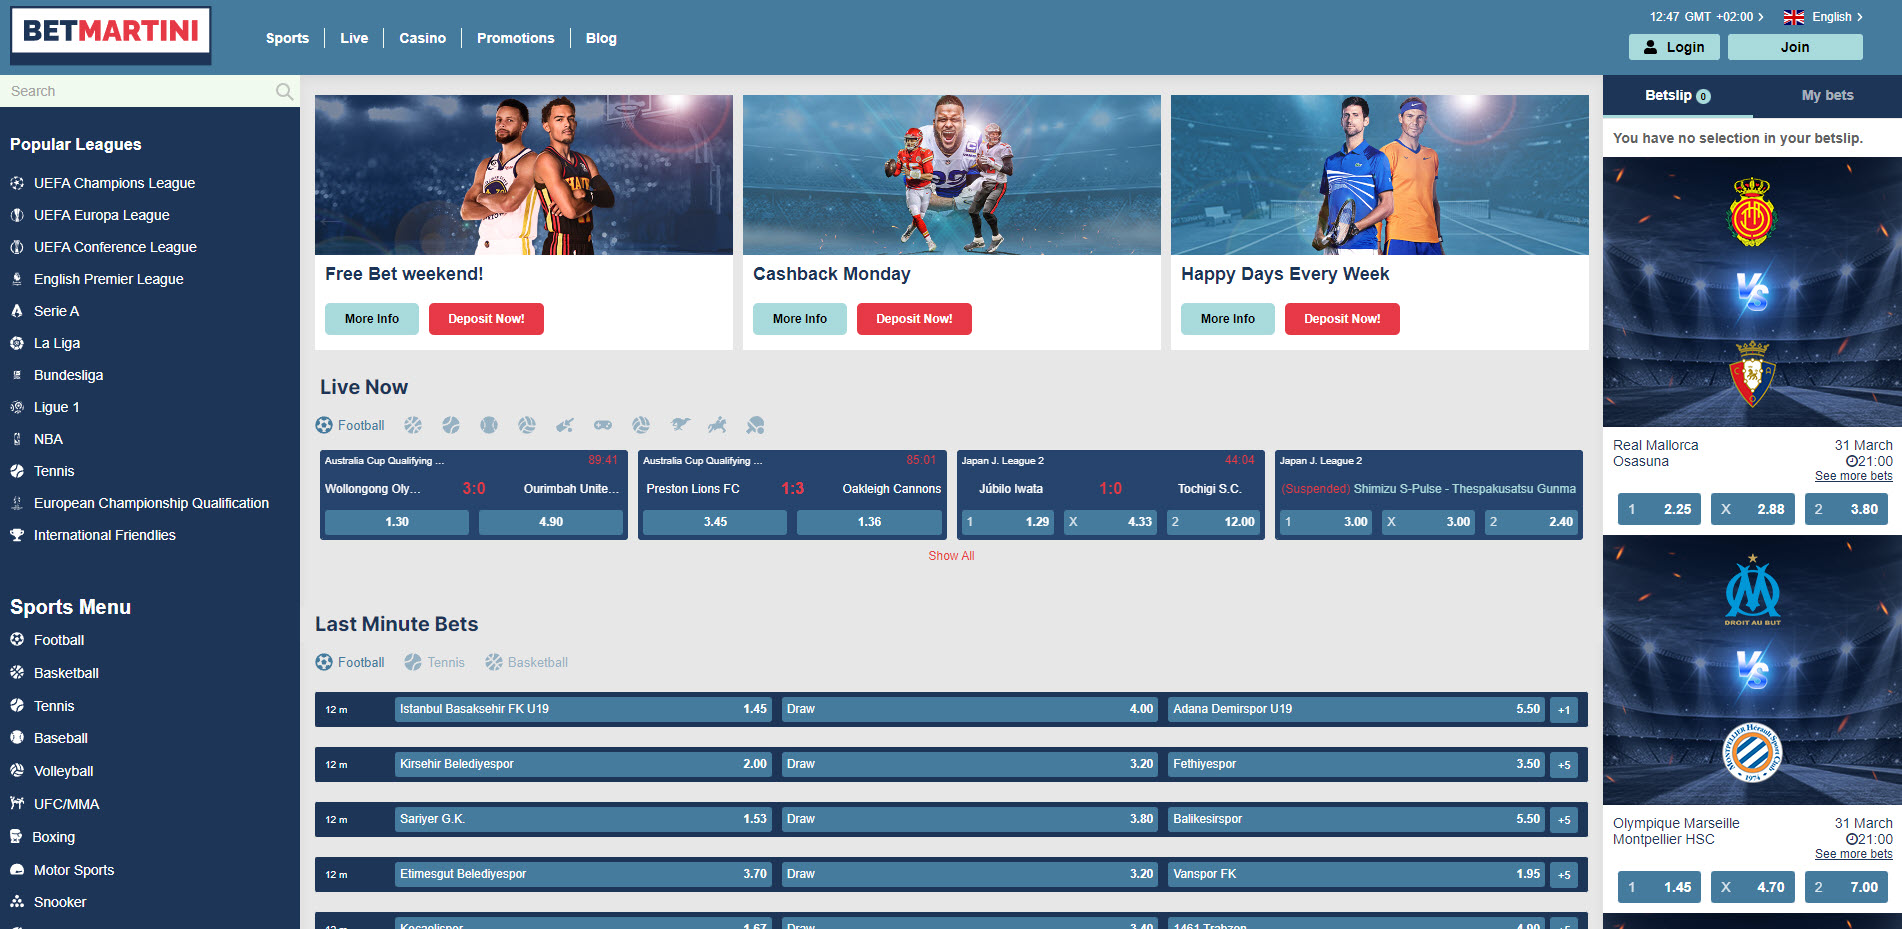Click the Tennis icon in Sports Menu

pyautogui.click(x=17, y=706)
